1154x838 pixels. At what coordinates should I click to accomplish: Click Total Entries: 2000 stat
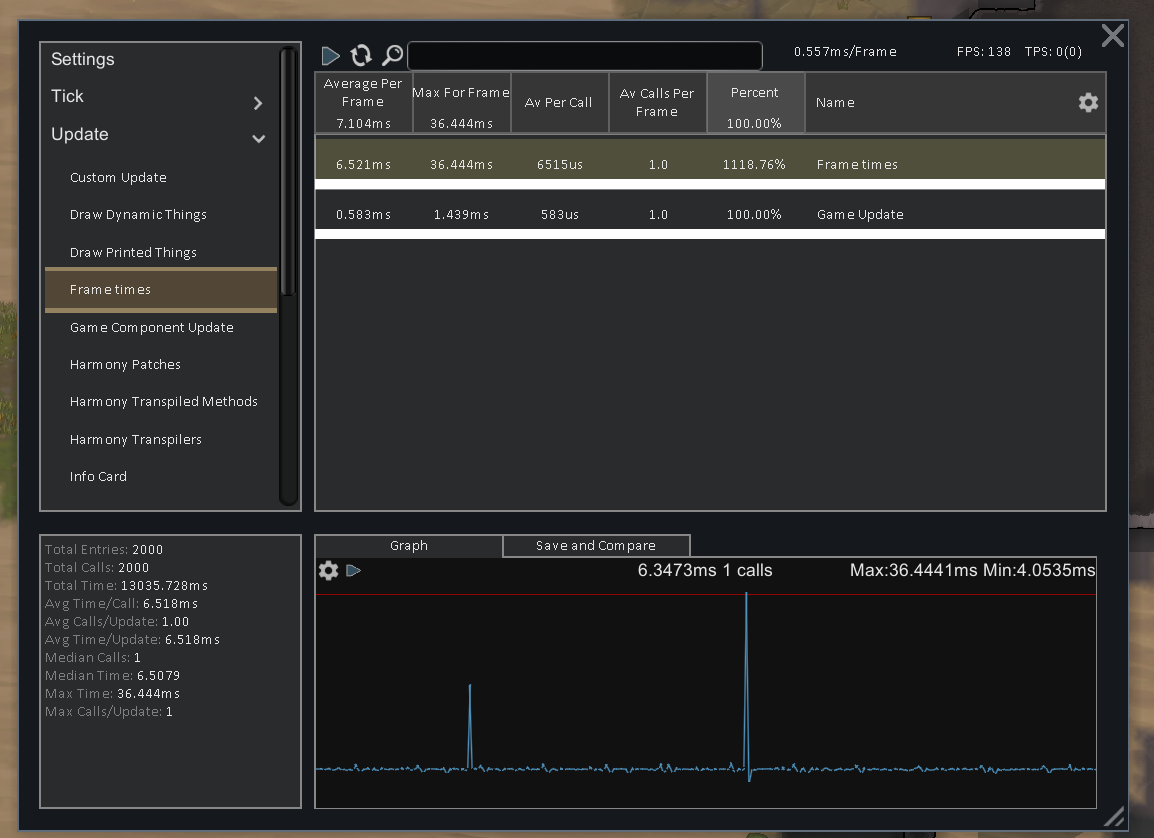click(x=104, y=550)
